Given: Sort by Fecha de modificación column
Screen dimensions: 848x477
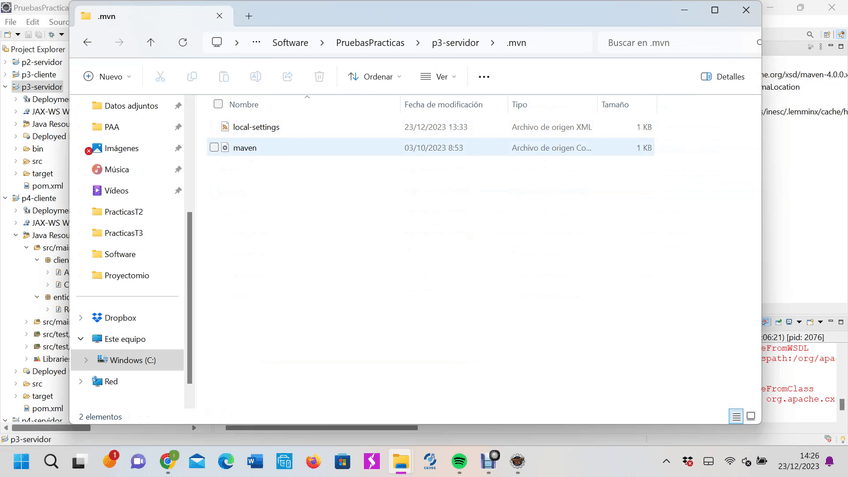Looking at the screenshot, I should pos(443,105).
